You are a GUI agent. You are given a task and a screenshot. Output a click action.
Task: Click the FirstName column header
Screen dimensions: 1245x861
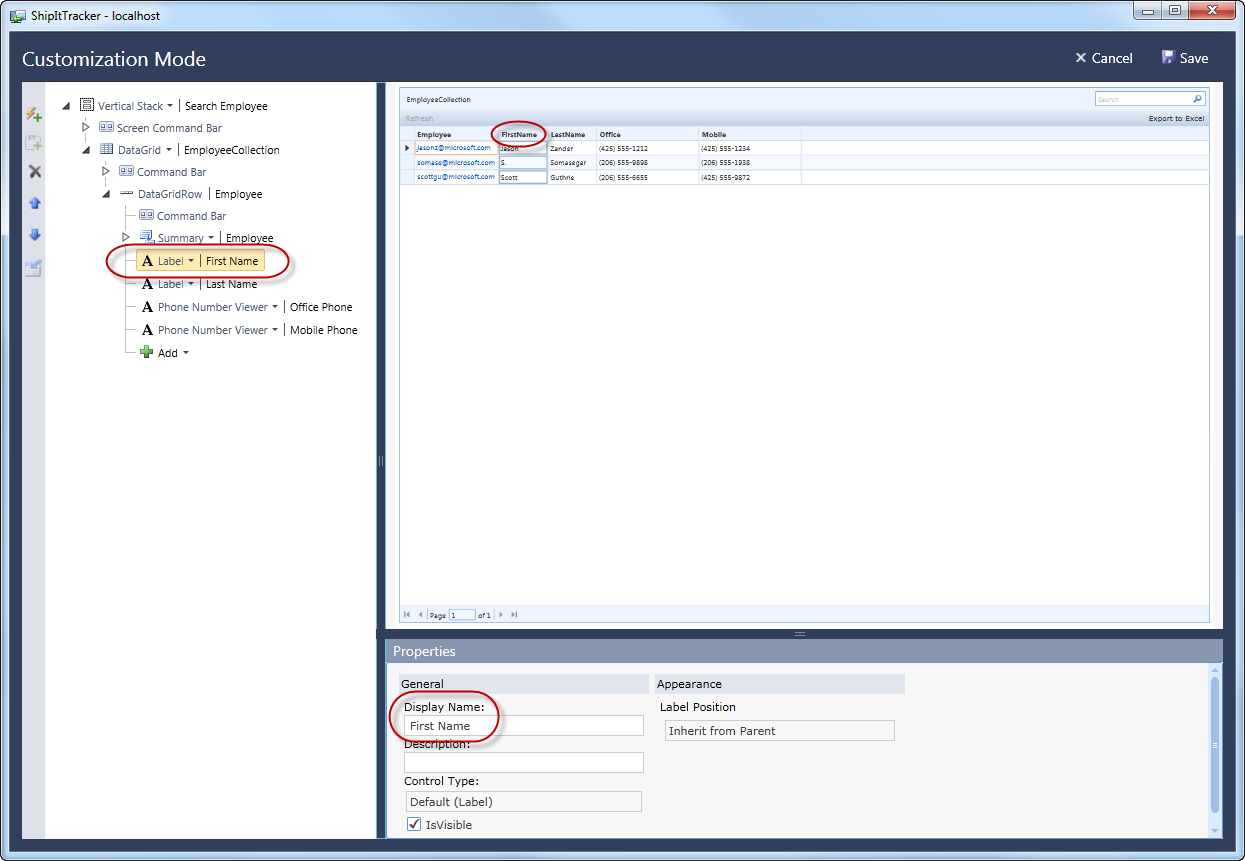click(x=518, y=134)
